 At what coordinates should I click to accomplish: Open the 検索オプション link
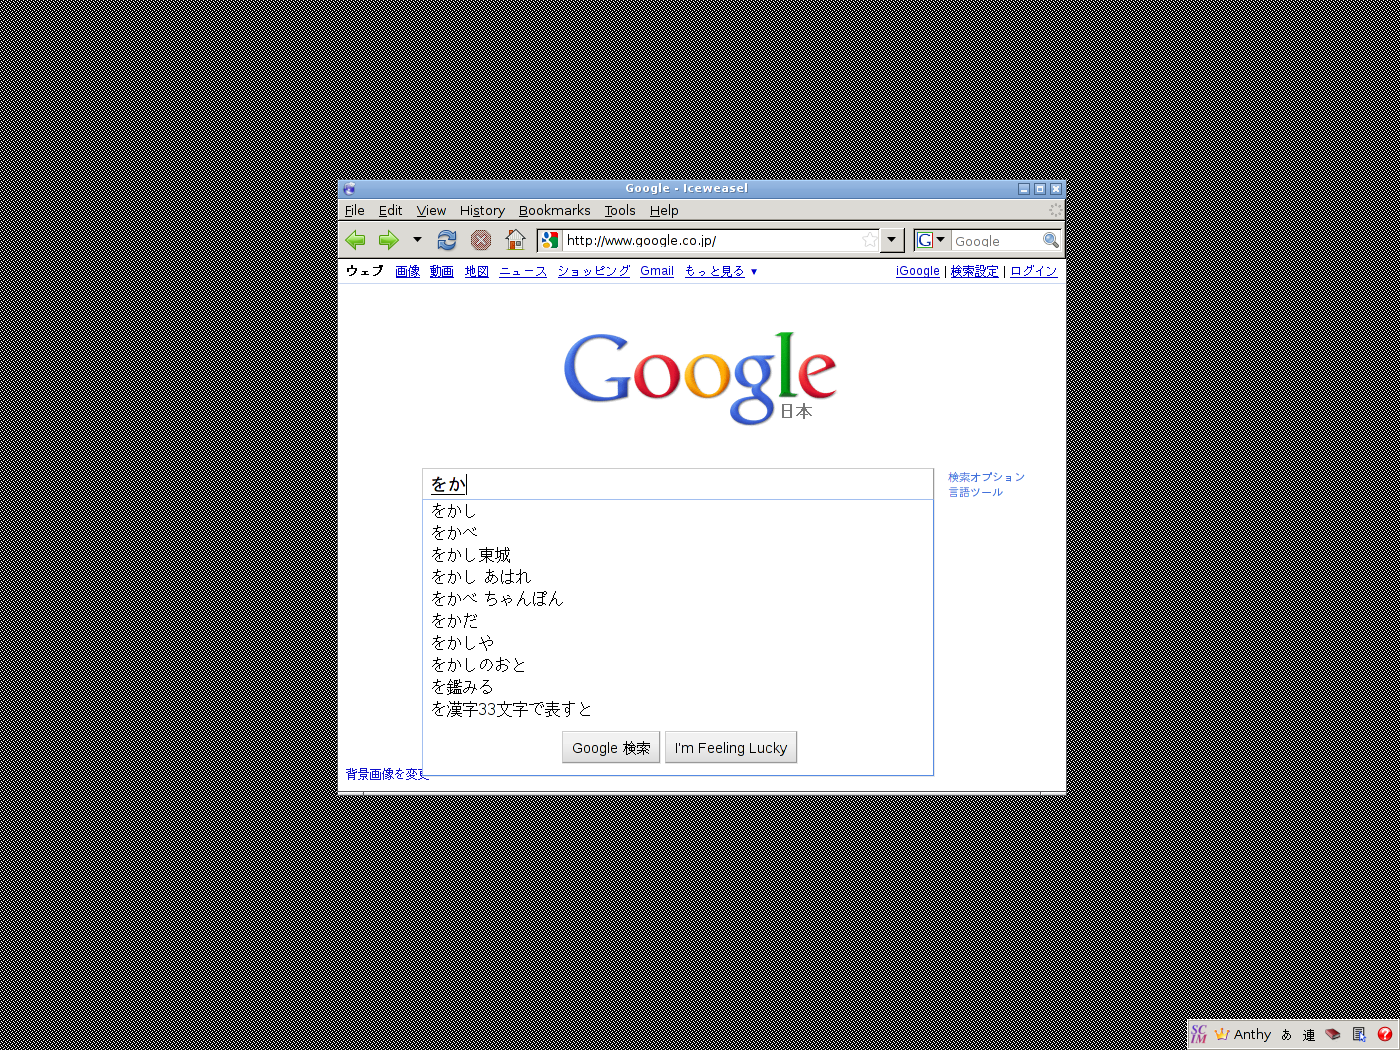pyautogui.click(x=986, y=477)
